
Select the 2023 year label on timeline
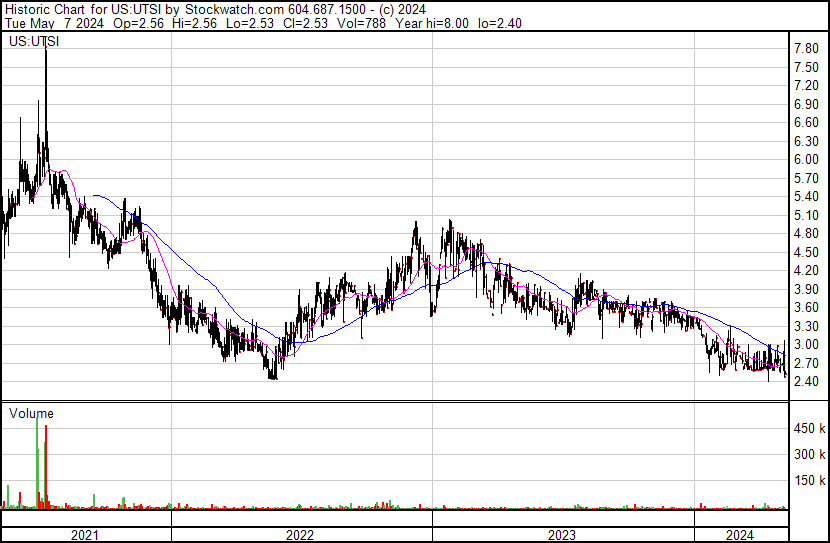[561, 535]
